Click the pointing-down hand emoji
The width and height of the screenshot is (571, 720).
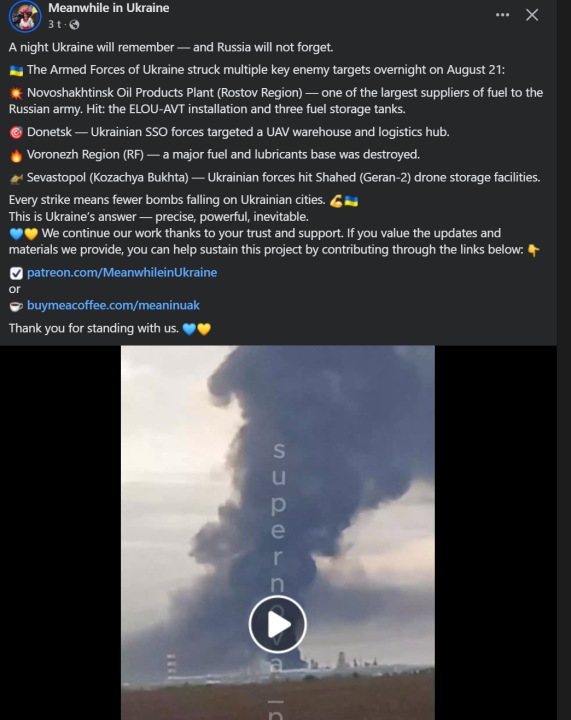coord(533,250)
